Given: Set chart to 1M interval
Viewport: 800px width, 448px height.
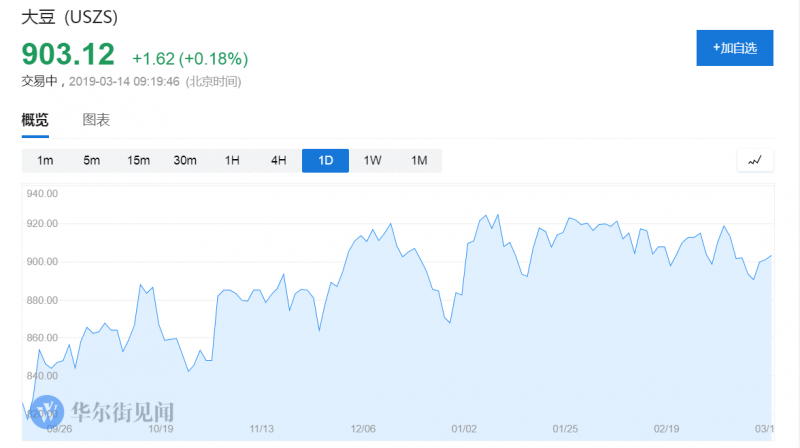Looking at the screenshot, I should pos(418,161).
